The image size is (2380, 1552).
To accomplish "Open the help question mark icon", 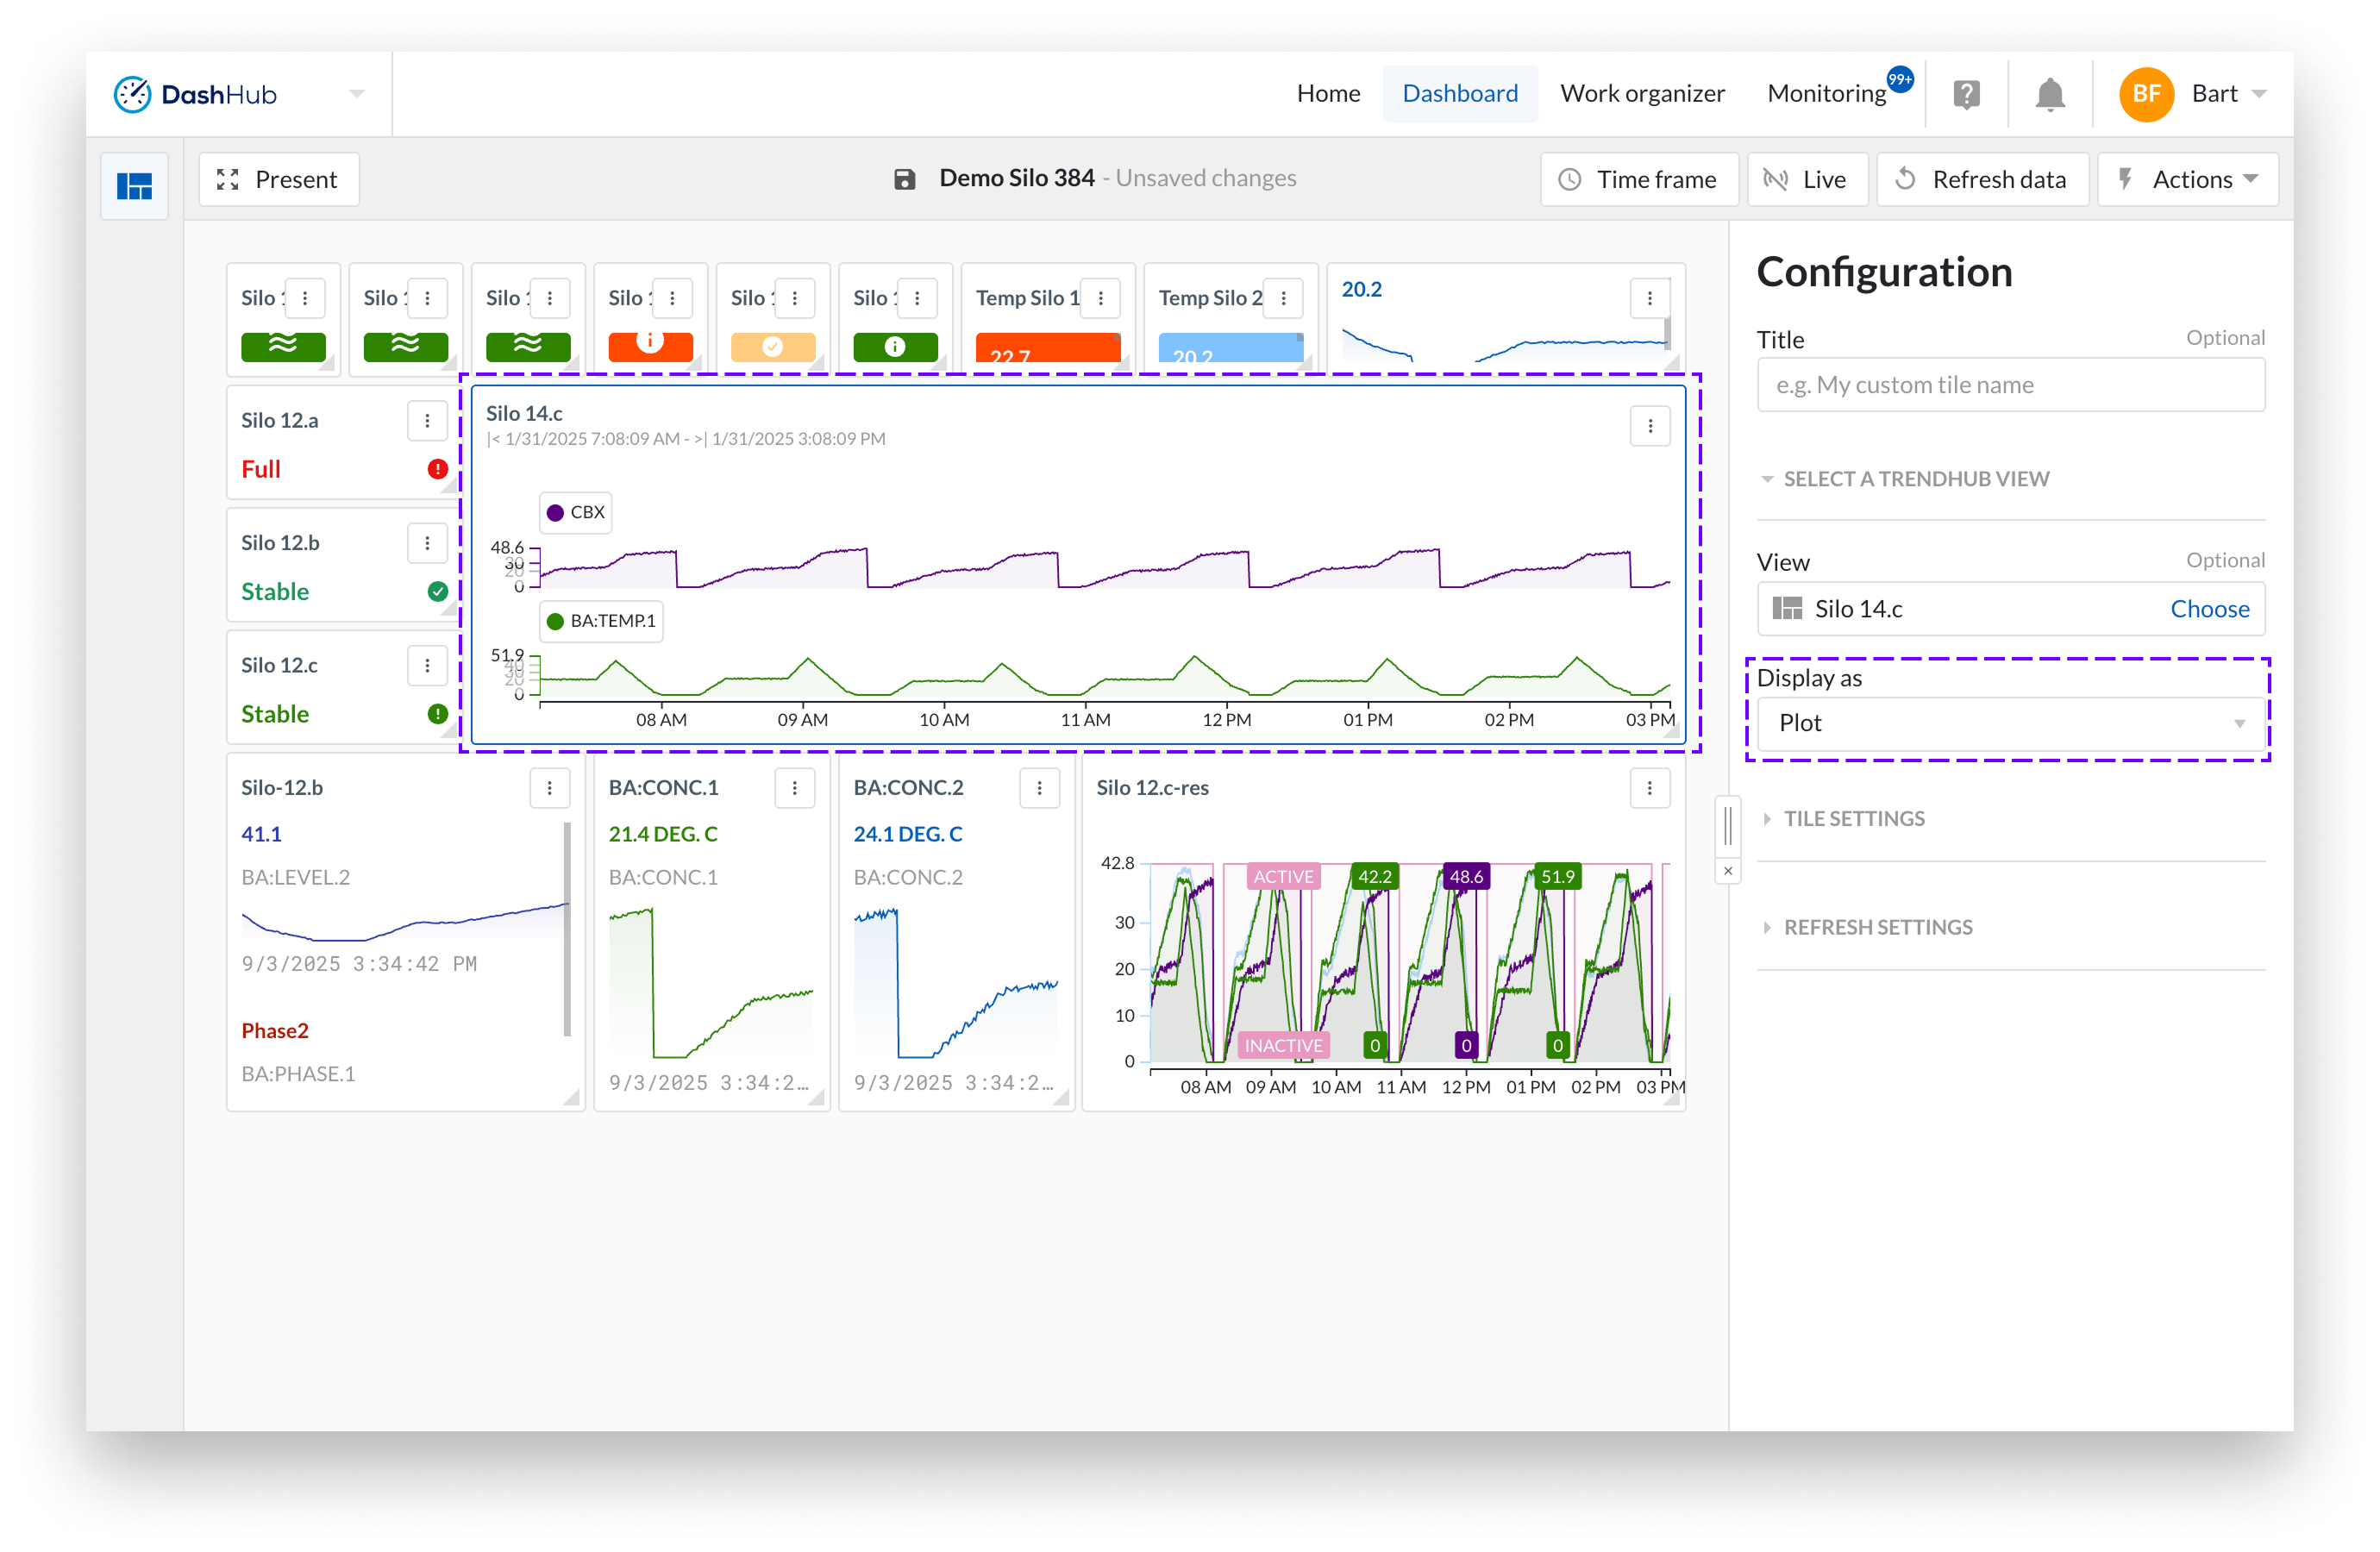I will [x=1966, y=94].
